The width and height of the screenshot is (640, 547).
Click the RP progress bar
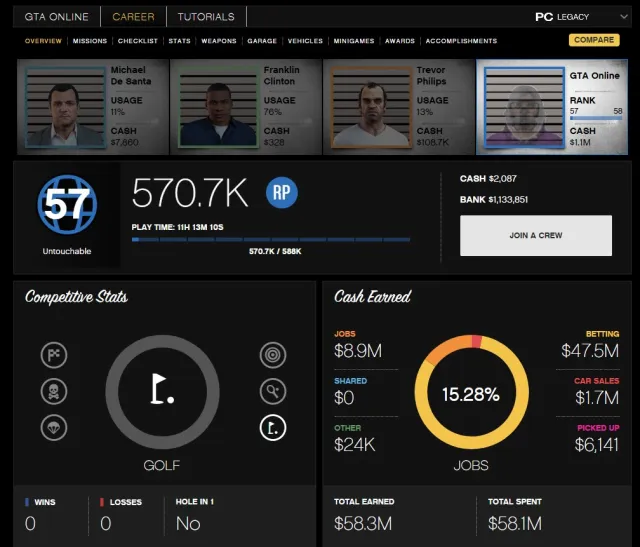pyautogui.click(x=271, y=240)
